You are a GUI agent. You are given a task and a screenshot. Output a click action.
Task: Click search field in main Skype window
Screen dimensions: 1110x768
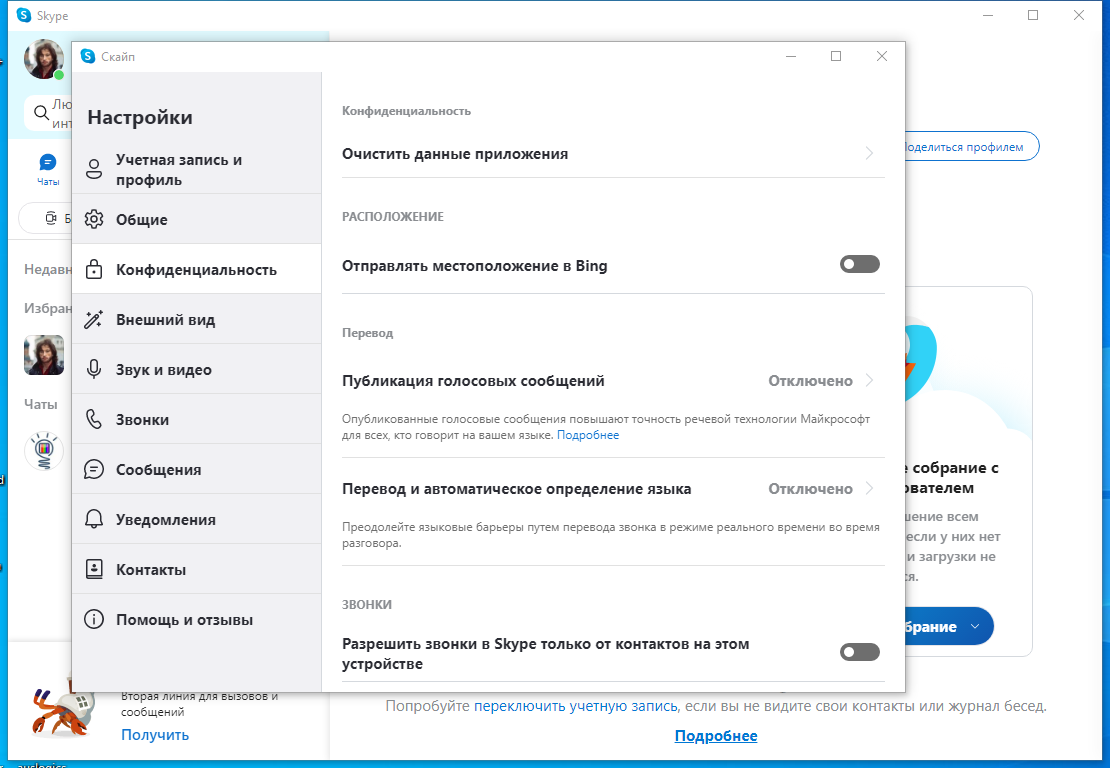click(48, 113)
